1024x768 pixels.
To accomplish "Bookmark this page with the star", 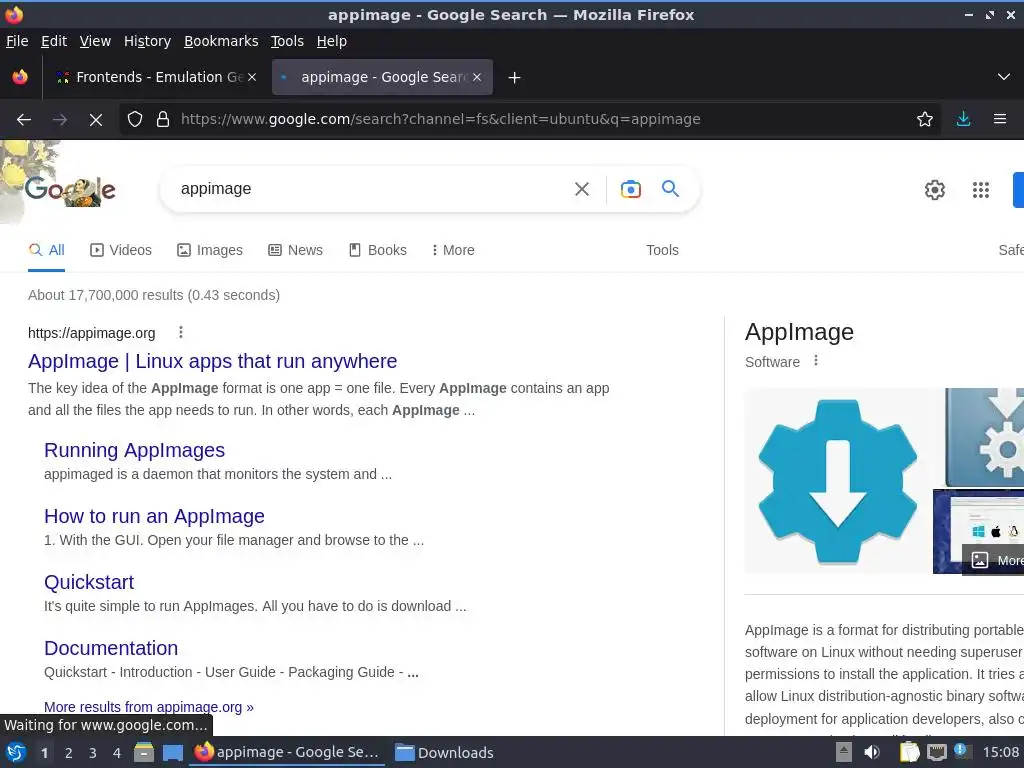I will 925,120.
